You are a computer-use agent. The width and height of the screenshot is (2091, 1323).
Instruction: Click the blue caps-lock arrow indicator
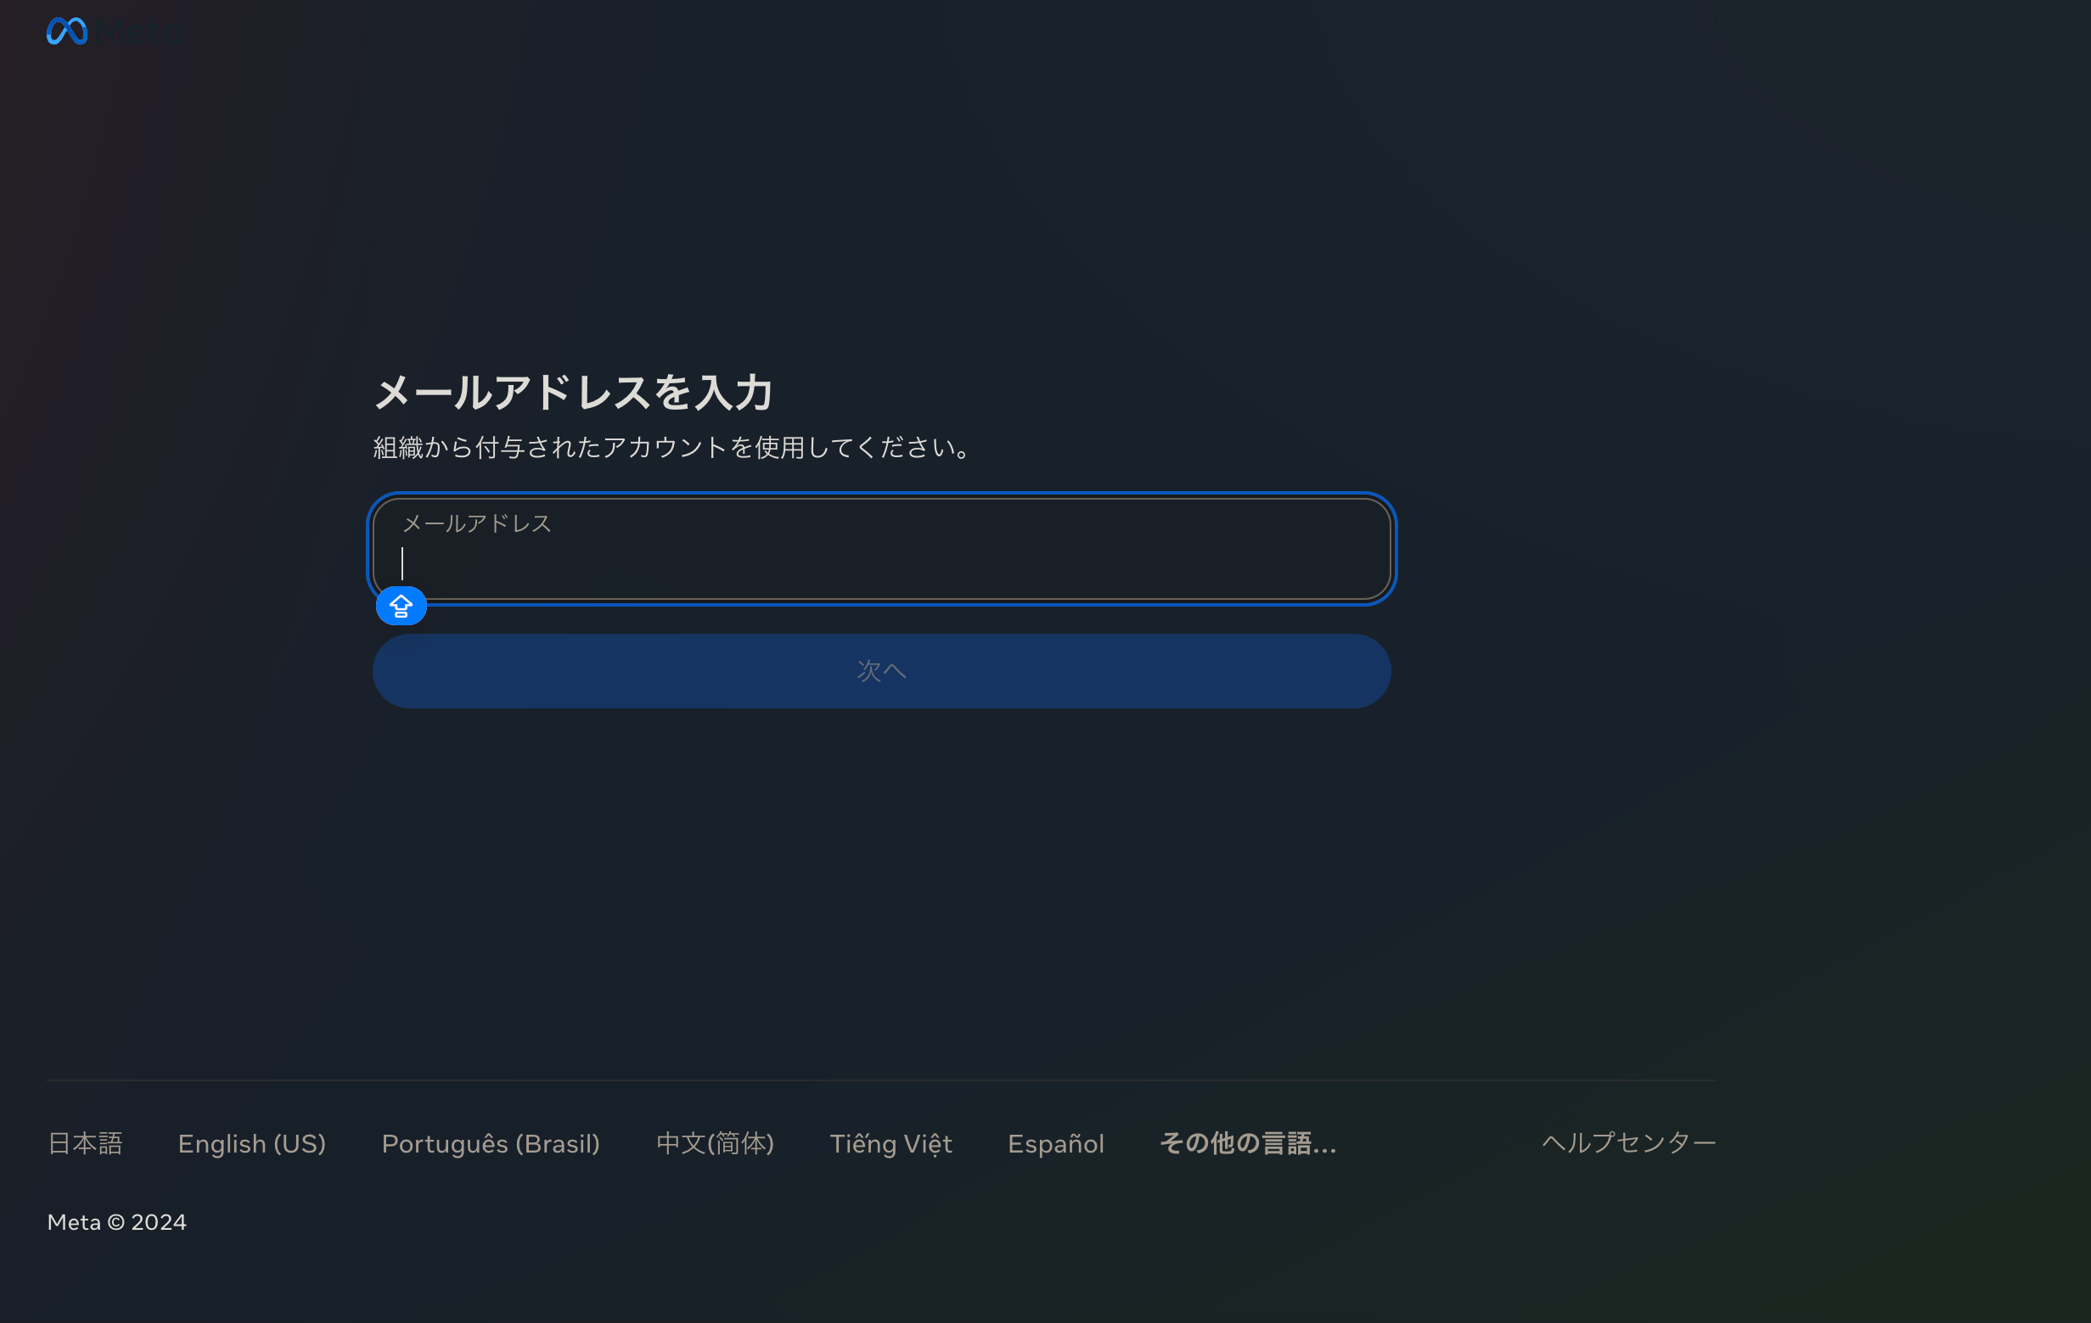pos(401,606)
